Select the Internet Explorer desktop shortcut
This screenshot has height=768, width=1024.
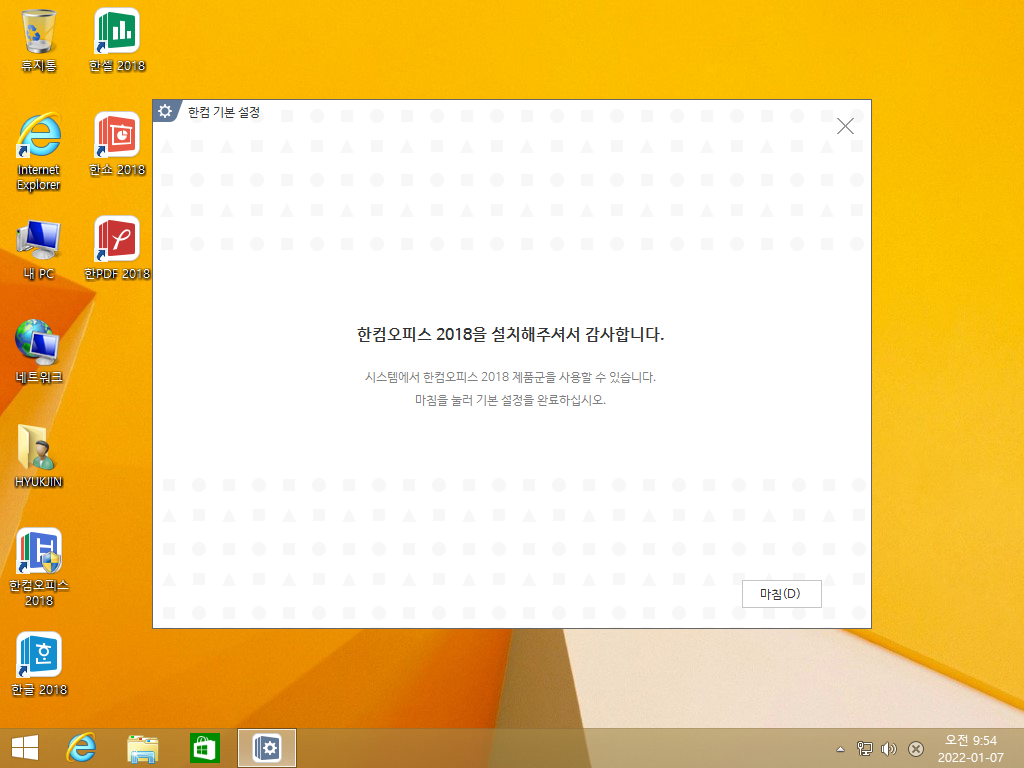point(39,152)
